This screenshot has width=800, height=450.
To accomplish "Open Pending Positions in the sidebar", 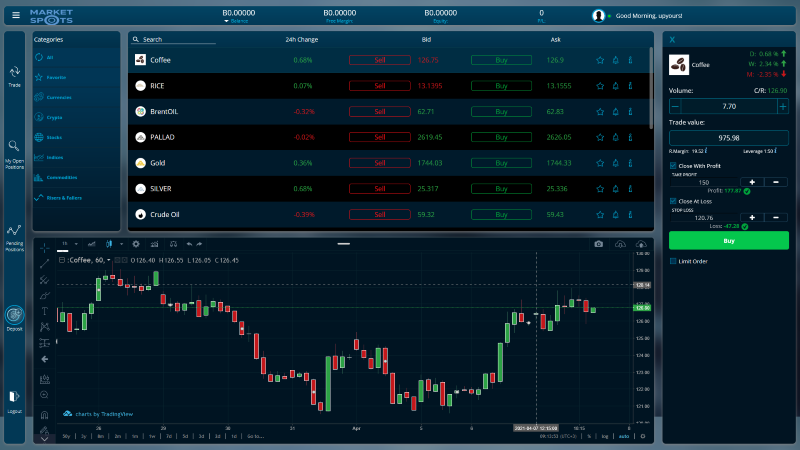I will point(14,238).
